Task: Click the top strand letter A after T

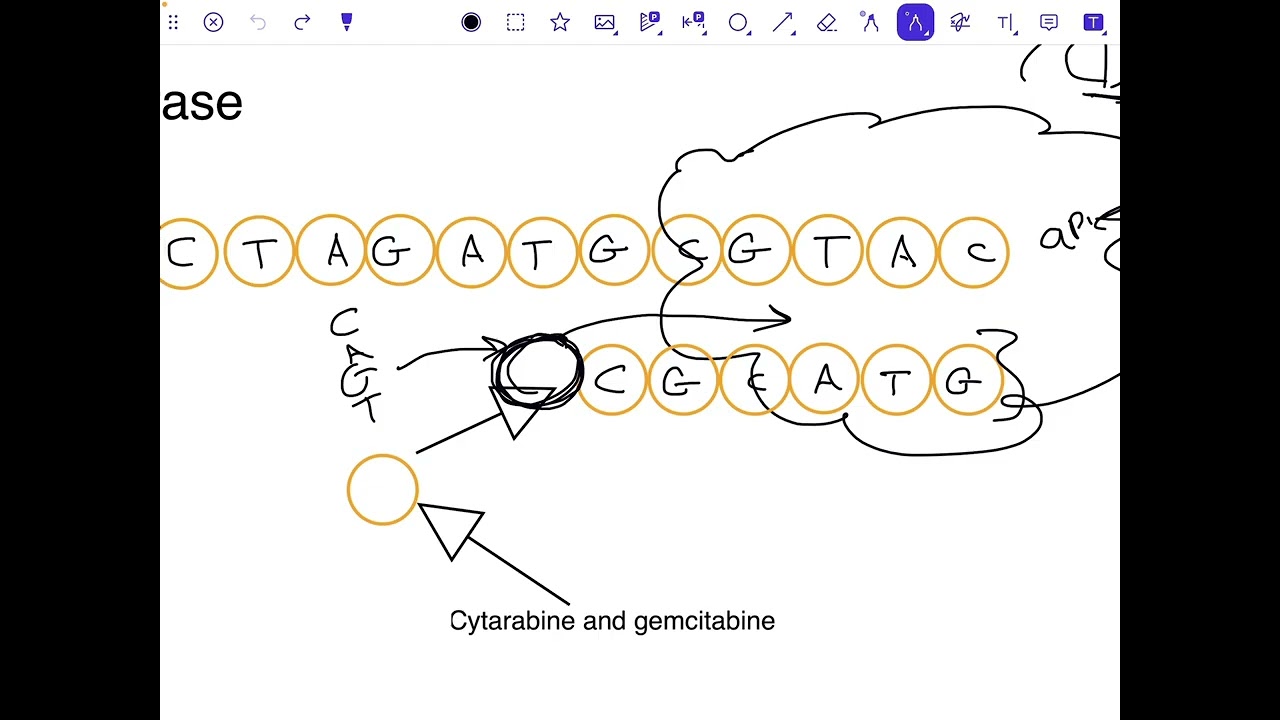Action: pyautogui.click(x=338, y=253)
